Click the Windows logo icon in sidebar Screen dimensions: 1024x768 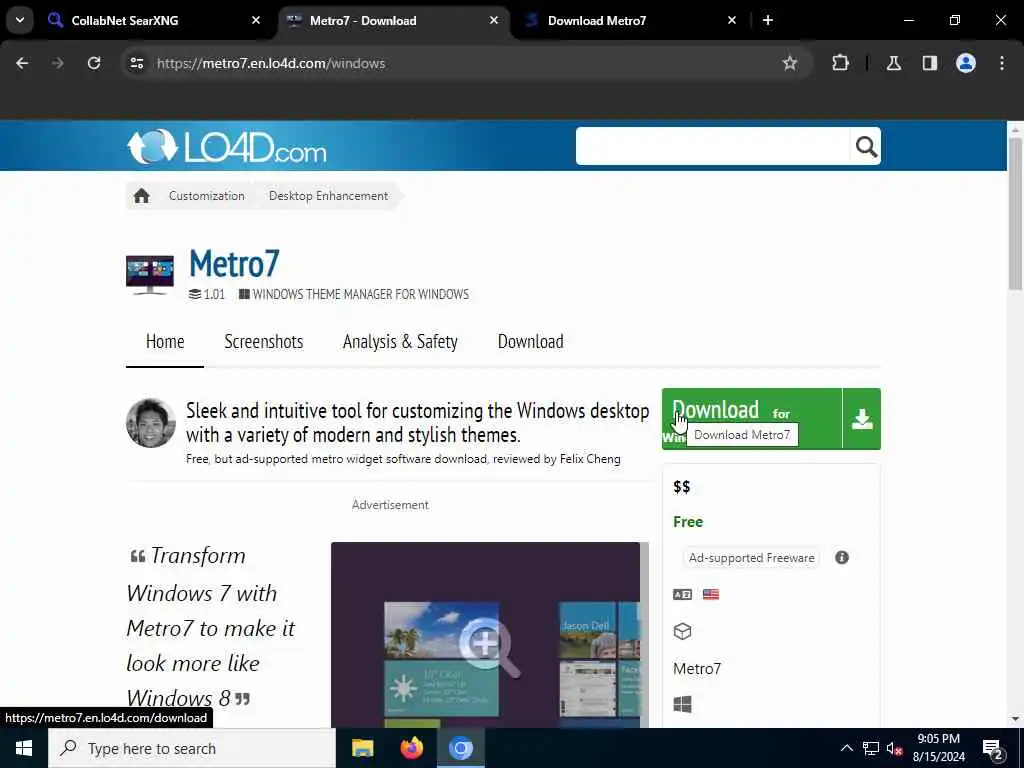tap(682, 704)
